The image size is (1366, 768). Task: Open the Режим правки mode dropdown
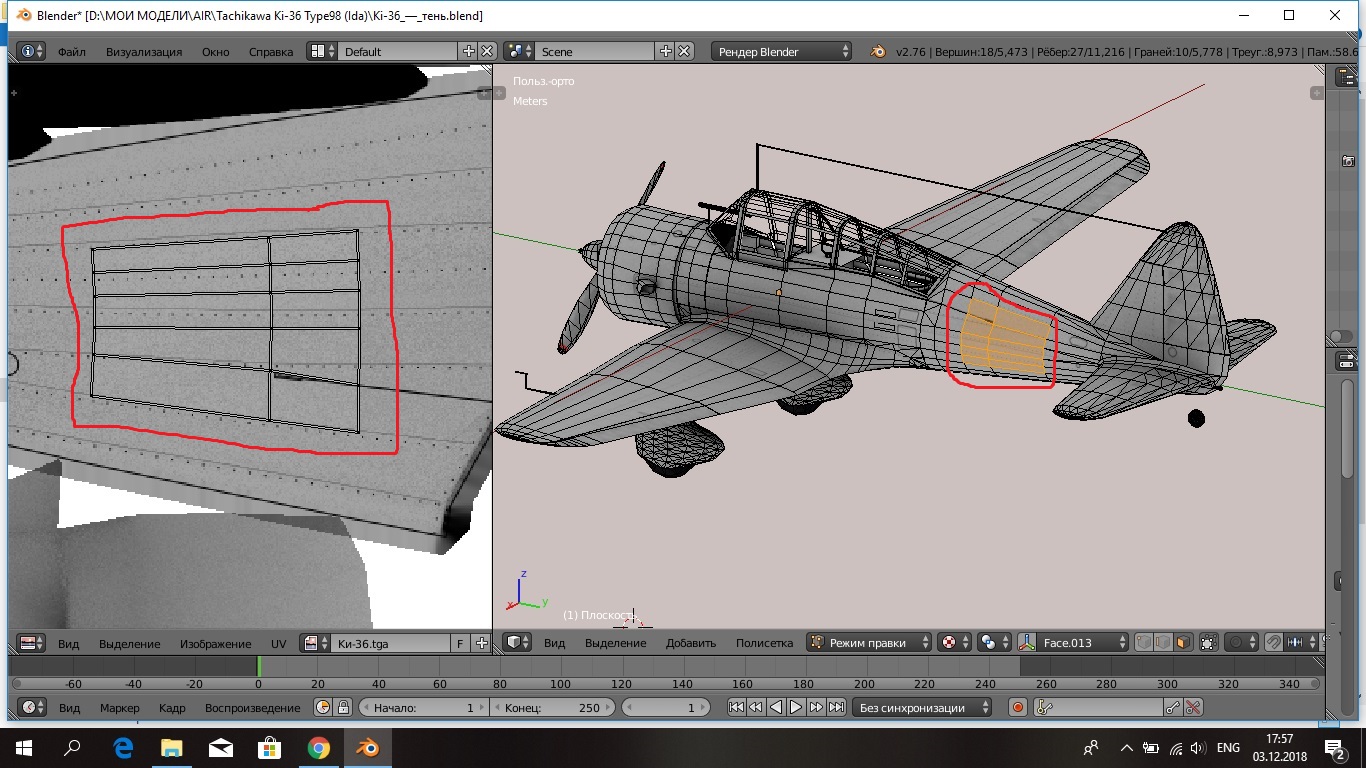click(870, 643)
